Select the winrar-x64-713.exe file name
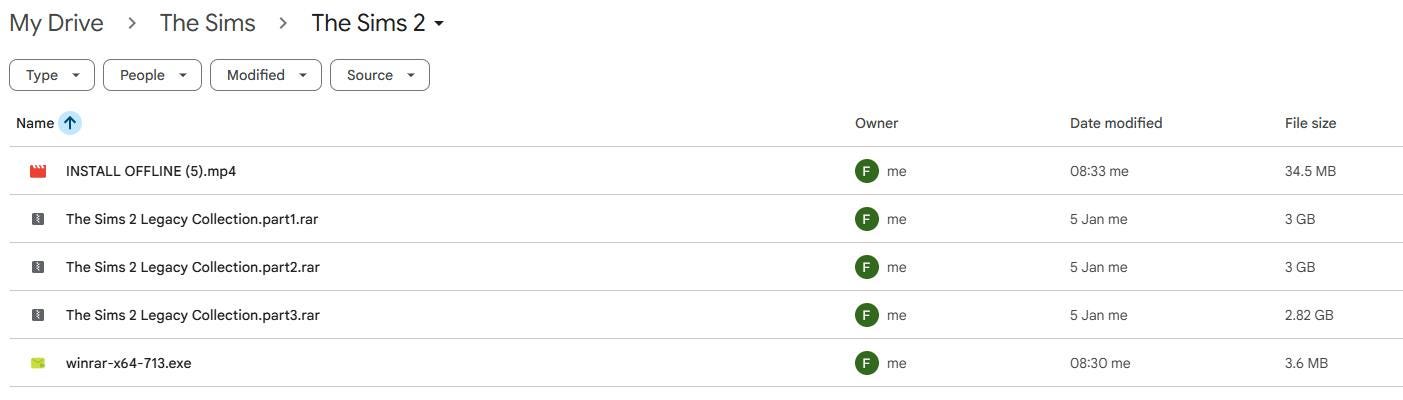The height and width of the screenshot is (400, 1403). [128, 363]
